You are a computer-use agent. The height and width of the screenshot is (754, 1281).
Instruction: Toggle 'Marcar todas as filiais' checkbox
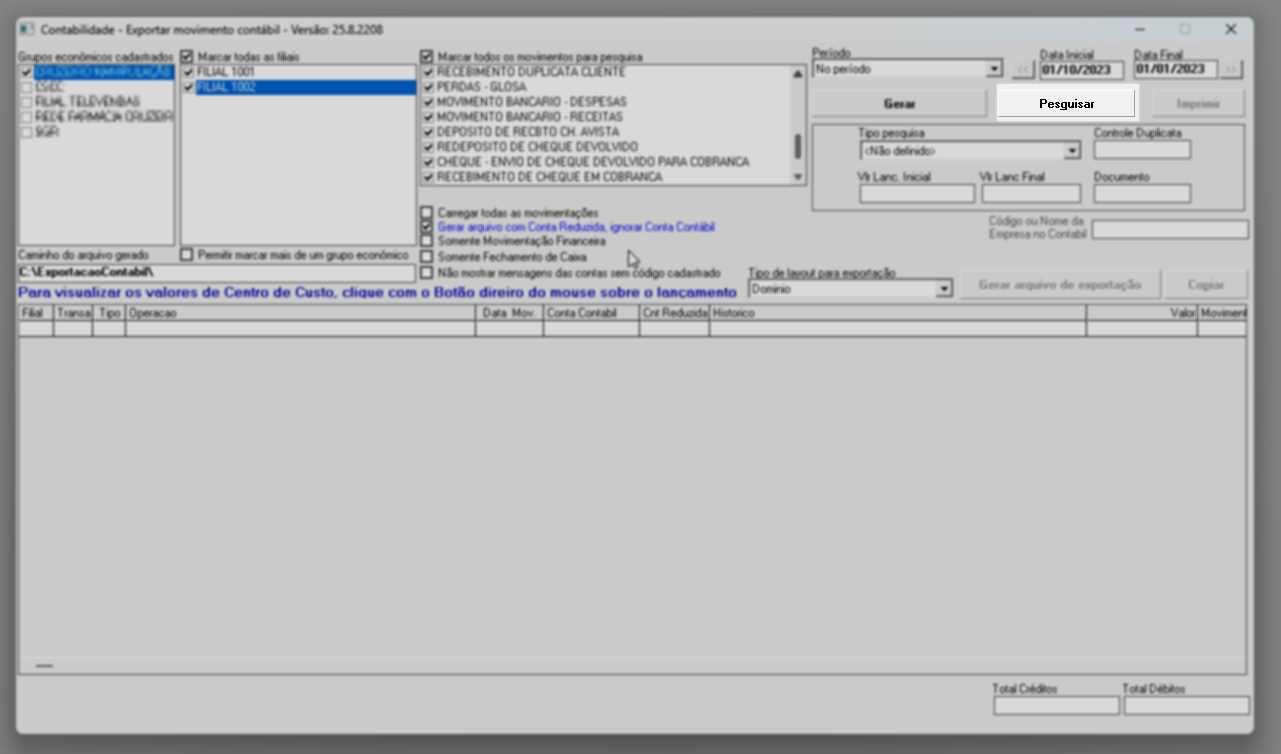[187, 57]
